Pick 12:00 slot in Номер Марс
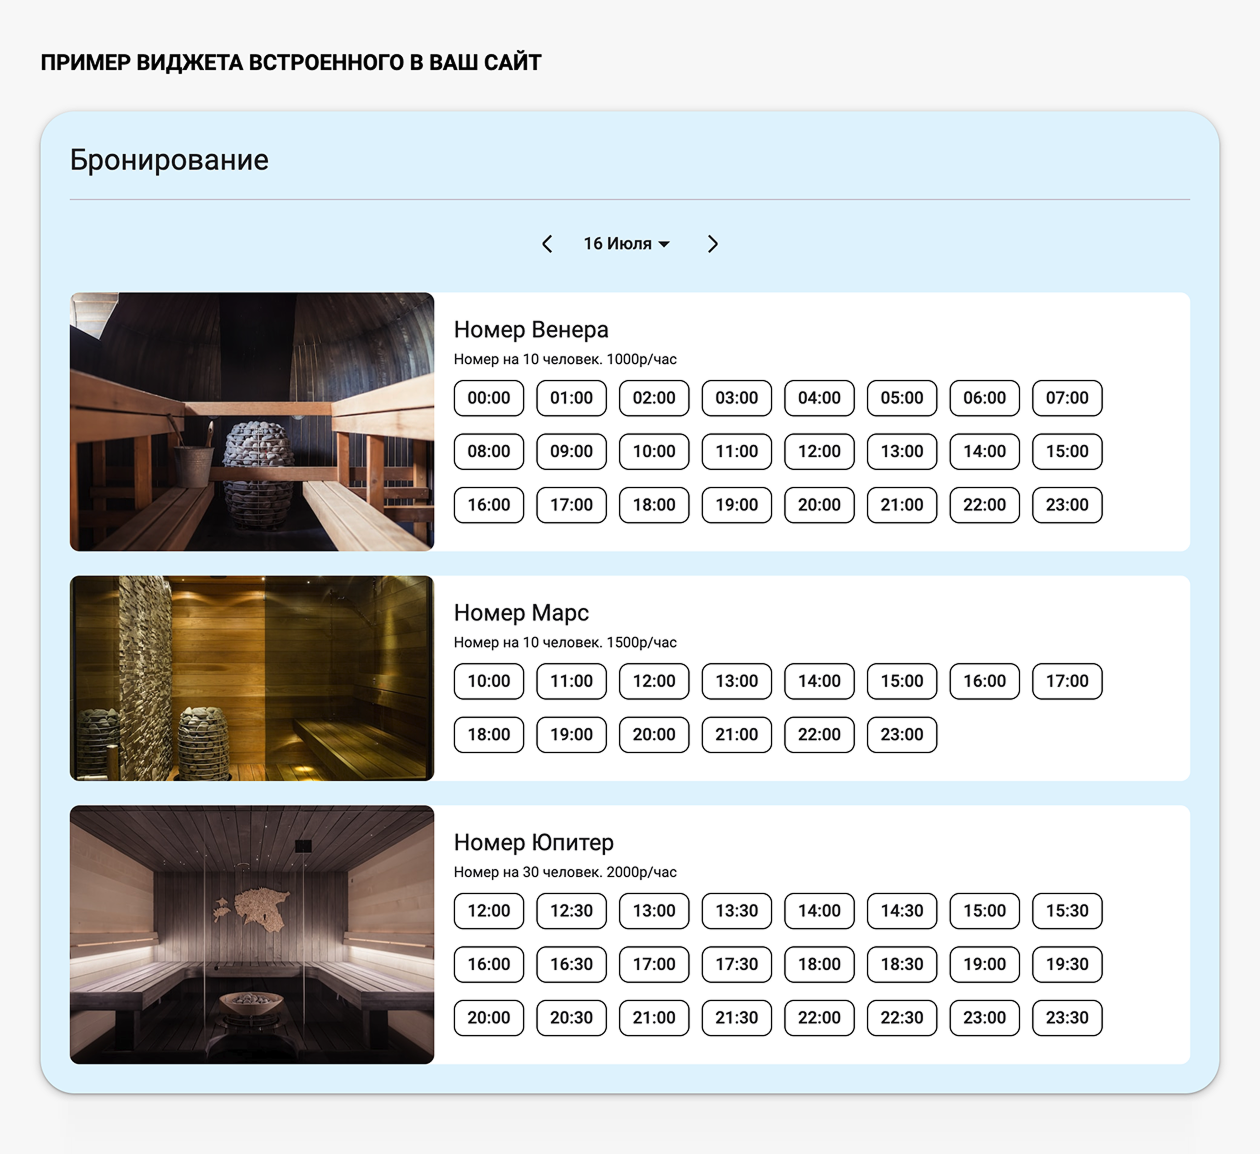The height and width of the screenshot is (1154, 1260). [x=654, y=681]
